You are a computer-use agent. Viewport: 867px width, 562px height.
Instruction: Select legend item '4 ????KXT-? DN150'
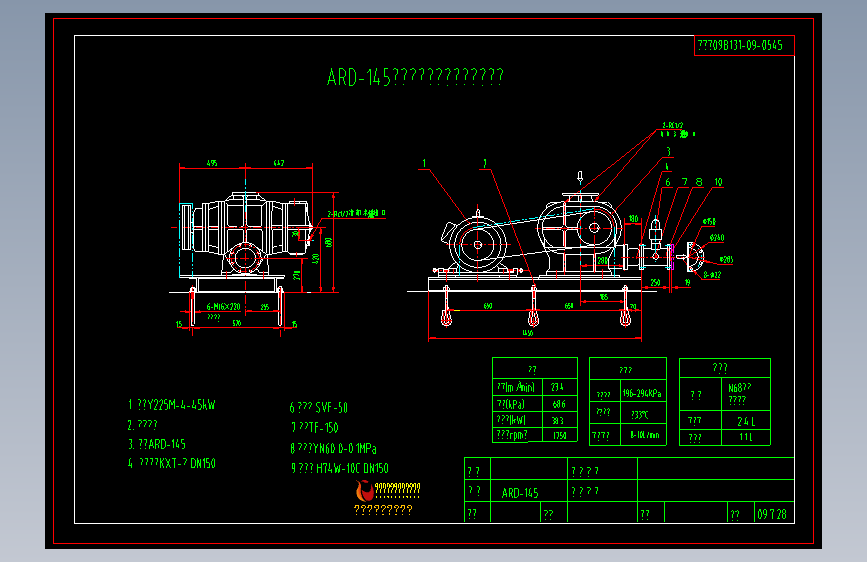point(172,464)
